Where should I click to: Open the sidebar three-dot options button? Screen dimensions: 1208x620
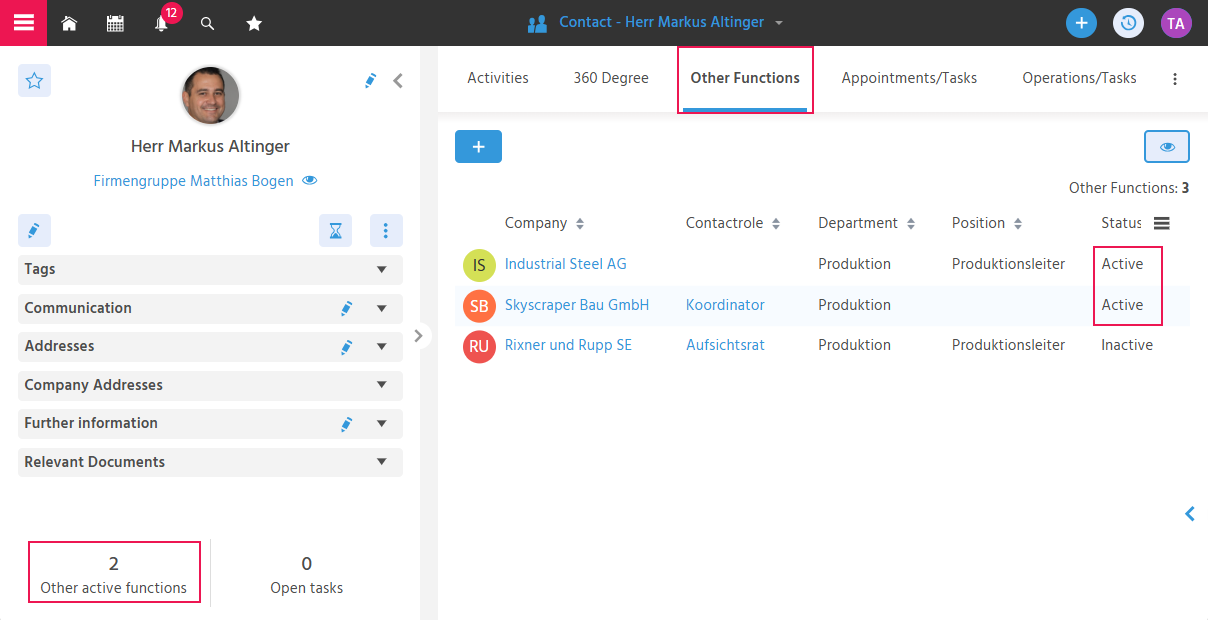(386, 231)
